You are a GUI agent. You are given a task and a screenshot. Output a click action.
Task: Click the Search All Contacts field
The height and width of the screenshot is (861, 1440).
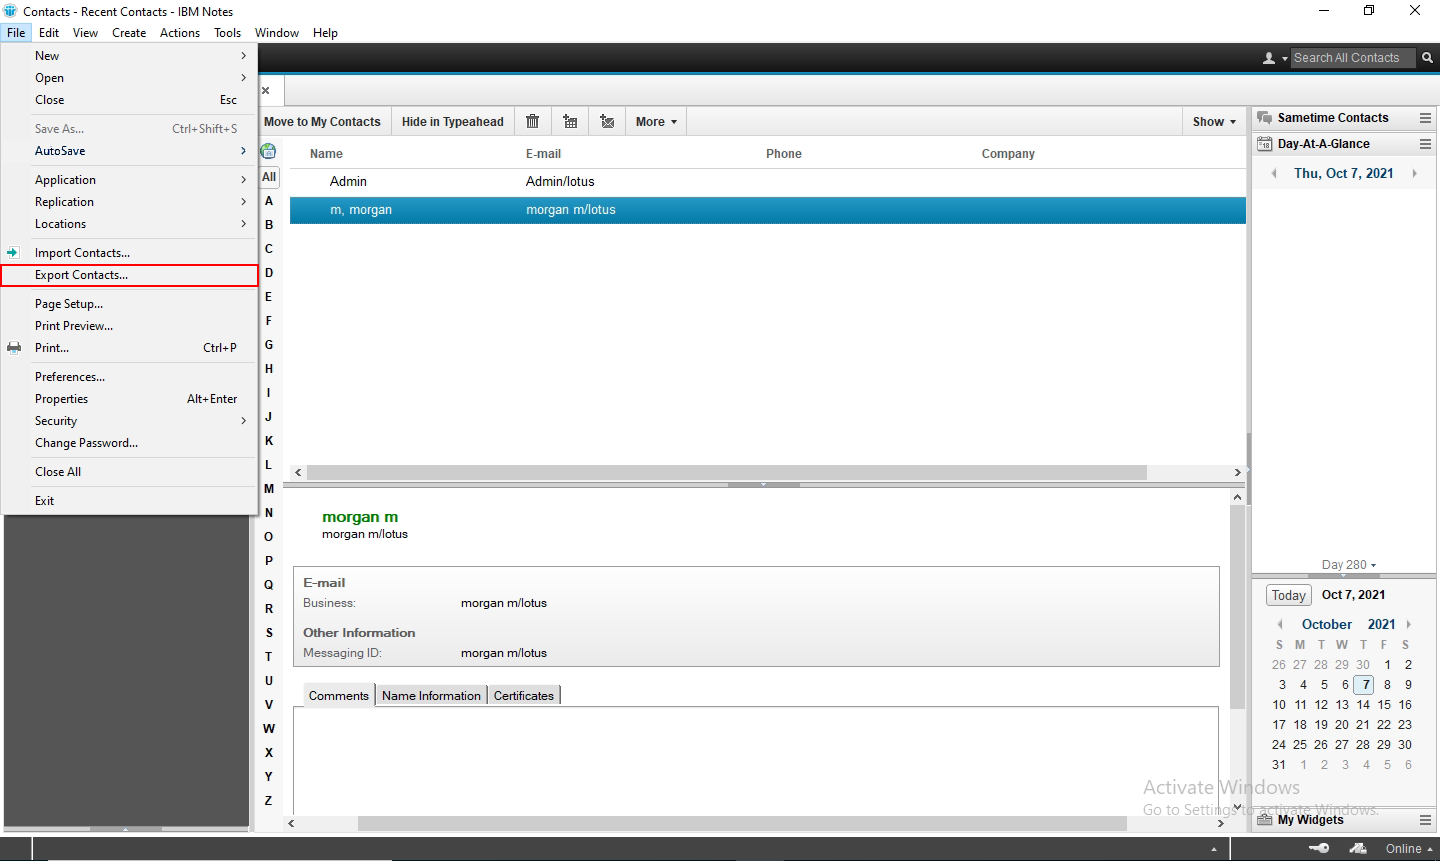pyautogui.click(x=1353, y=58)
